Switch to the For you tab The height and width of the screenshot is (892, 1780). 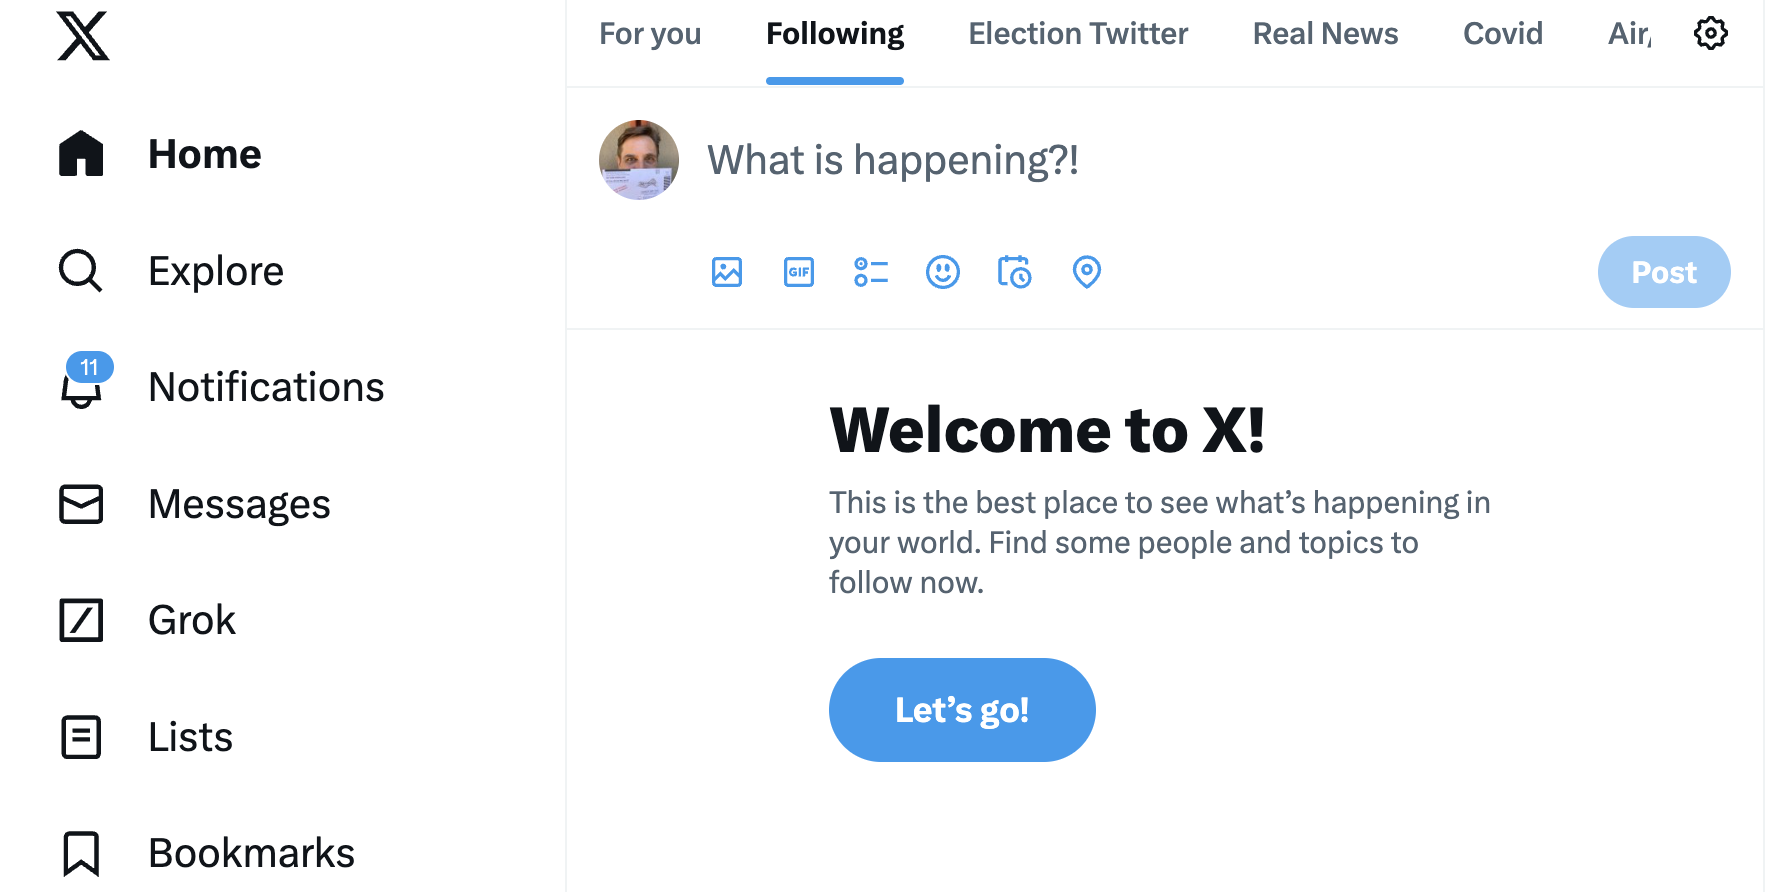pyautogui.click(x=650, y=34)
